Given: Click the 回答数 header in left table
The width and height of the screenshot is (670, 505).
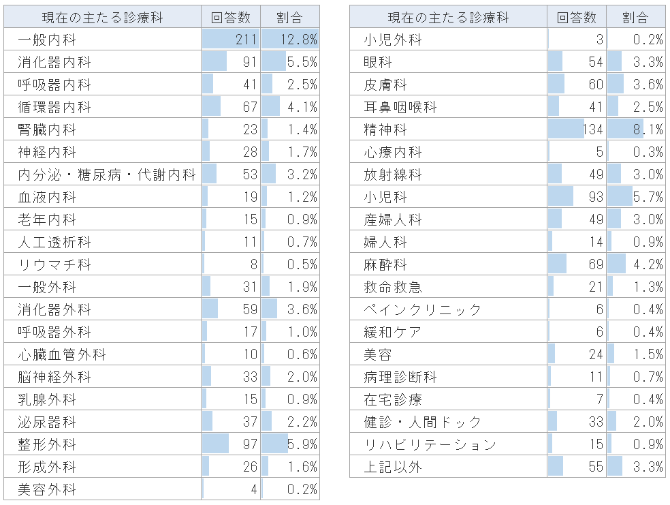Looking at the screenshot, I should 231,17.
